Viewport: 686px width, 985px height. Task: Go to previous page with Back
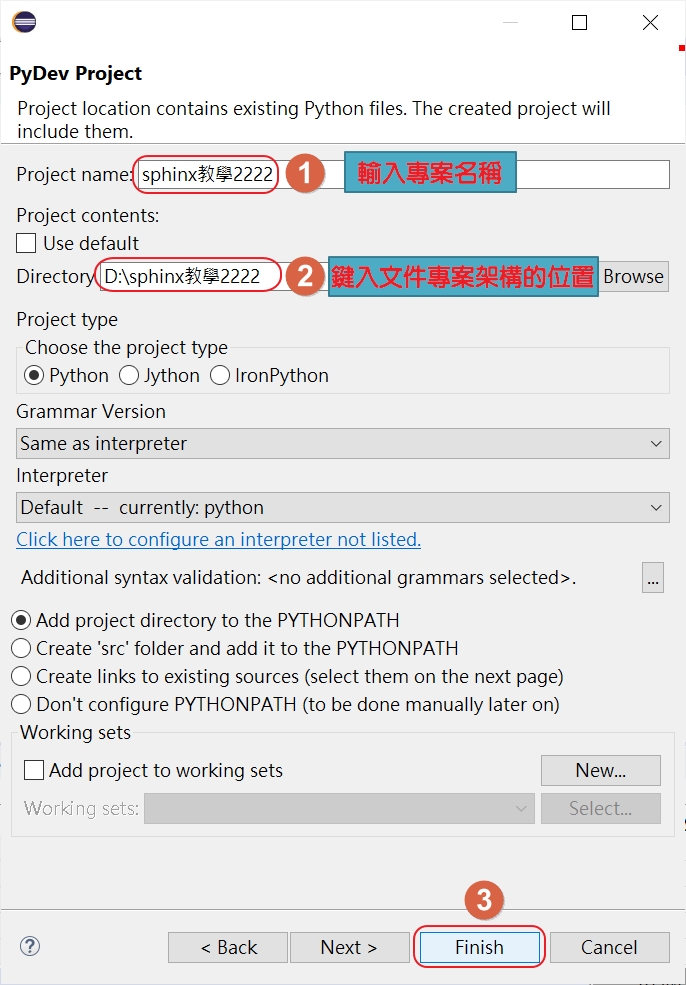(x=228, y=947)
